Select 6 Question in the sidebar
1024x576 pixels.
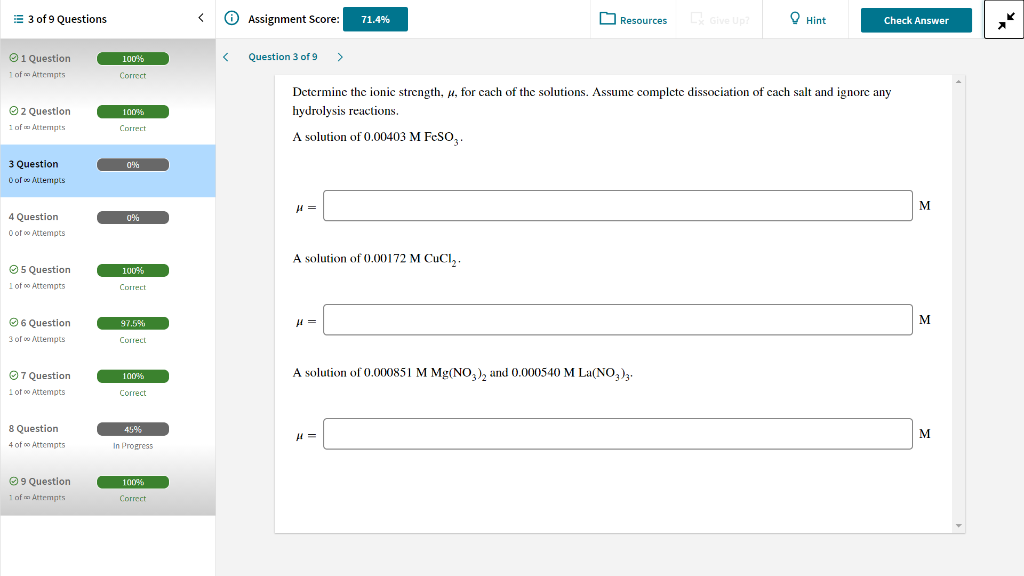click(108, 330)
